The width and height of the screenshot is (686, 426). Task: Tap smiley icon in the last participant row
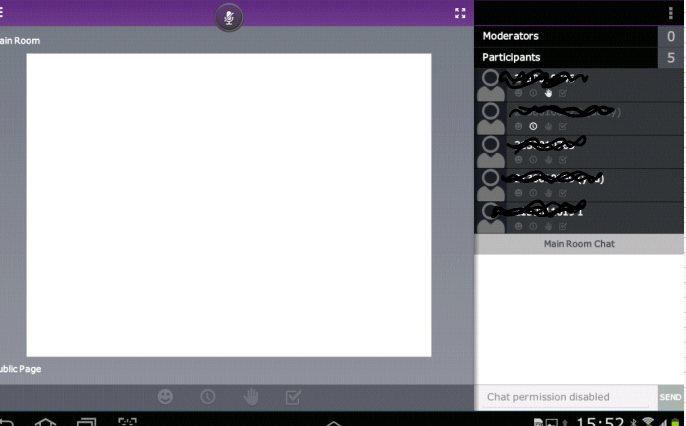[518, 226]
